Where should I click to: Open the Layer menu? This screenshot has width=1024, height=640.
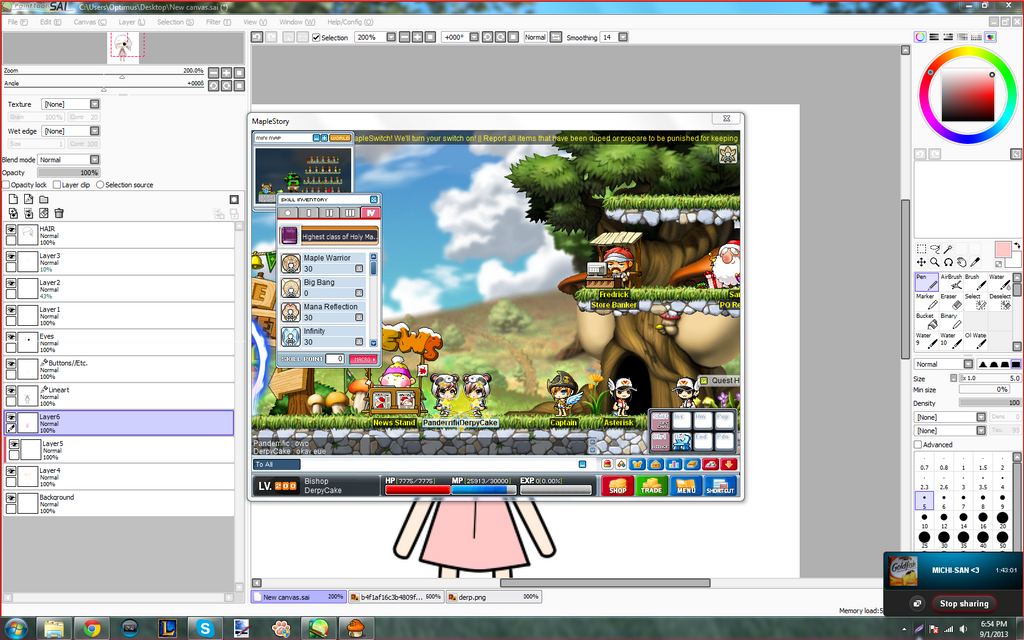click(131, 22)
